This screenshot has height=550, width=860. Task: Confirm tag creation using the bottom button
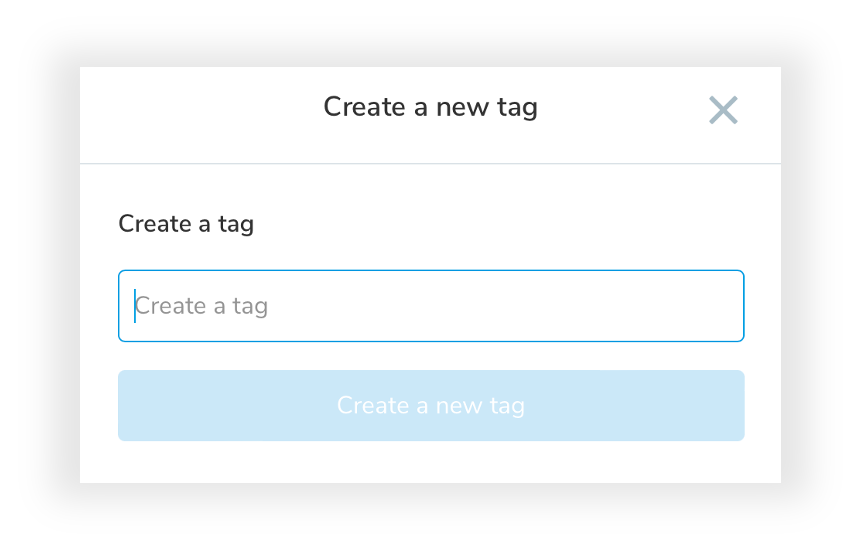tap(431, 406)
